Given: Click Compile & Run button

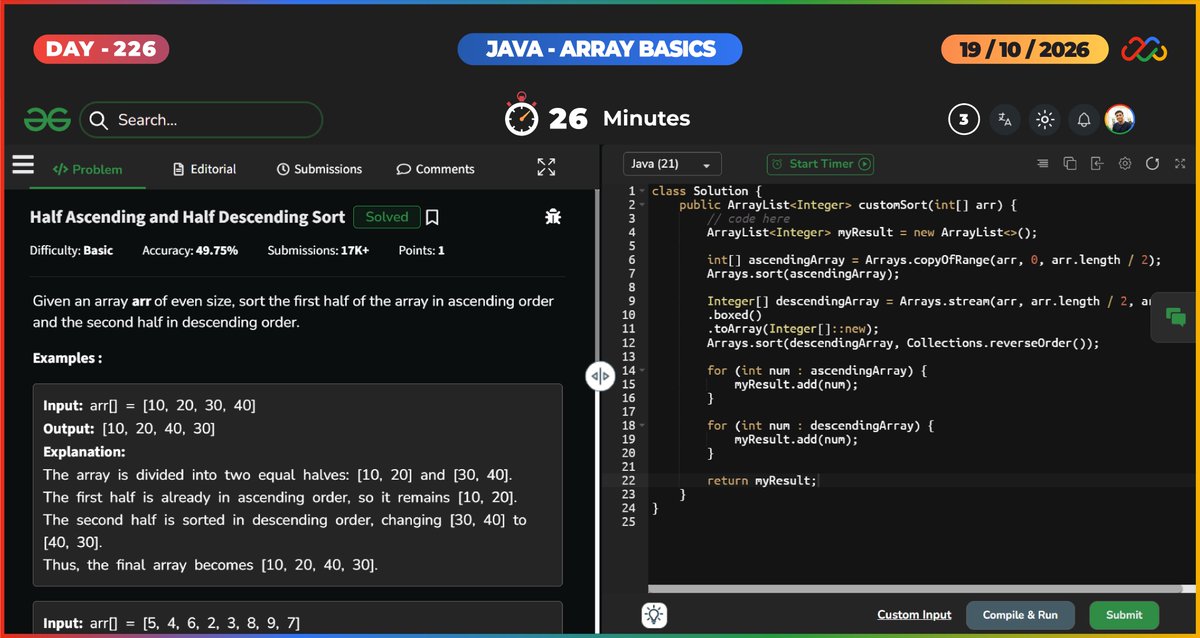Looking at the screenshot, I should tap(1020, 615).
